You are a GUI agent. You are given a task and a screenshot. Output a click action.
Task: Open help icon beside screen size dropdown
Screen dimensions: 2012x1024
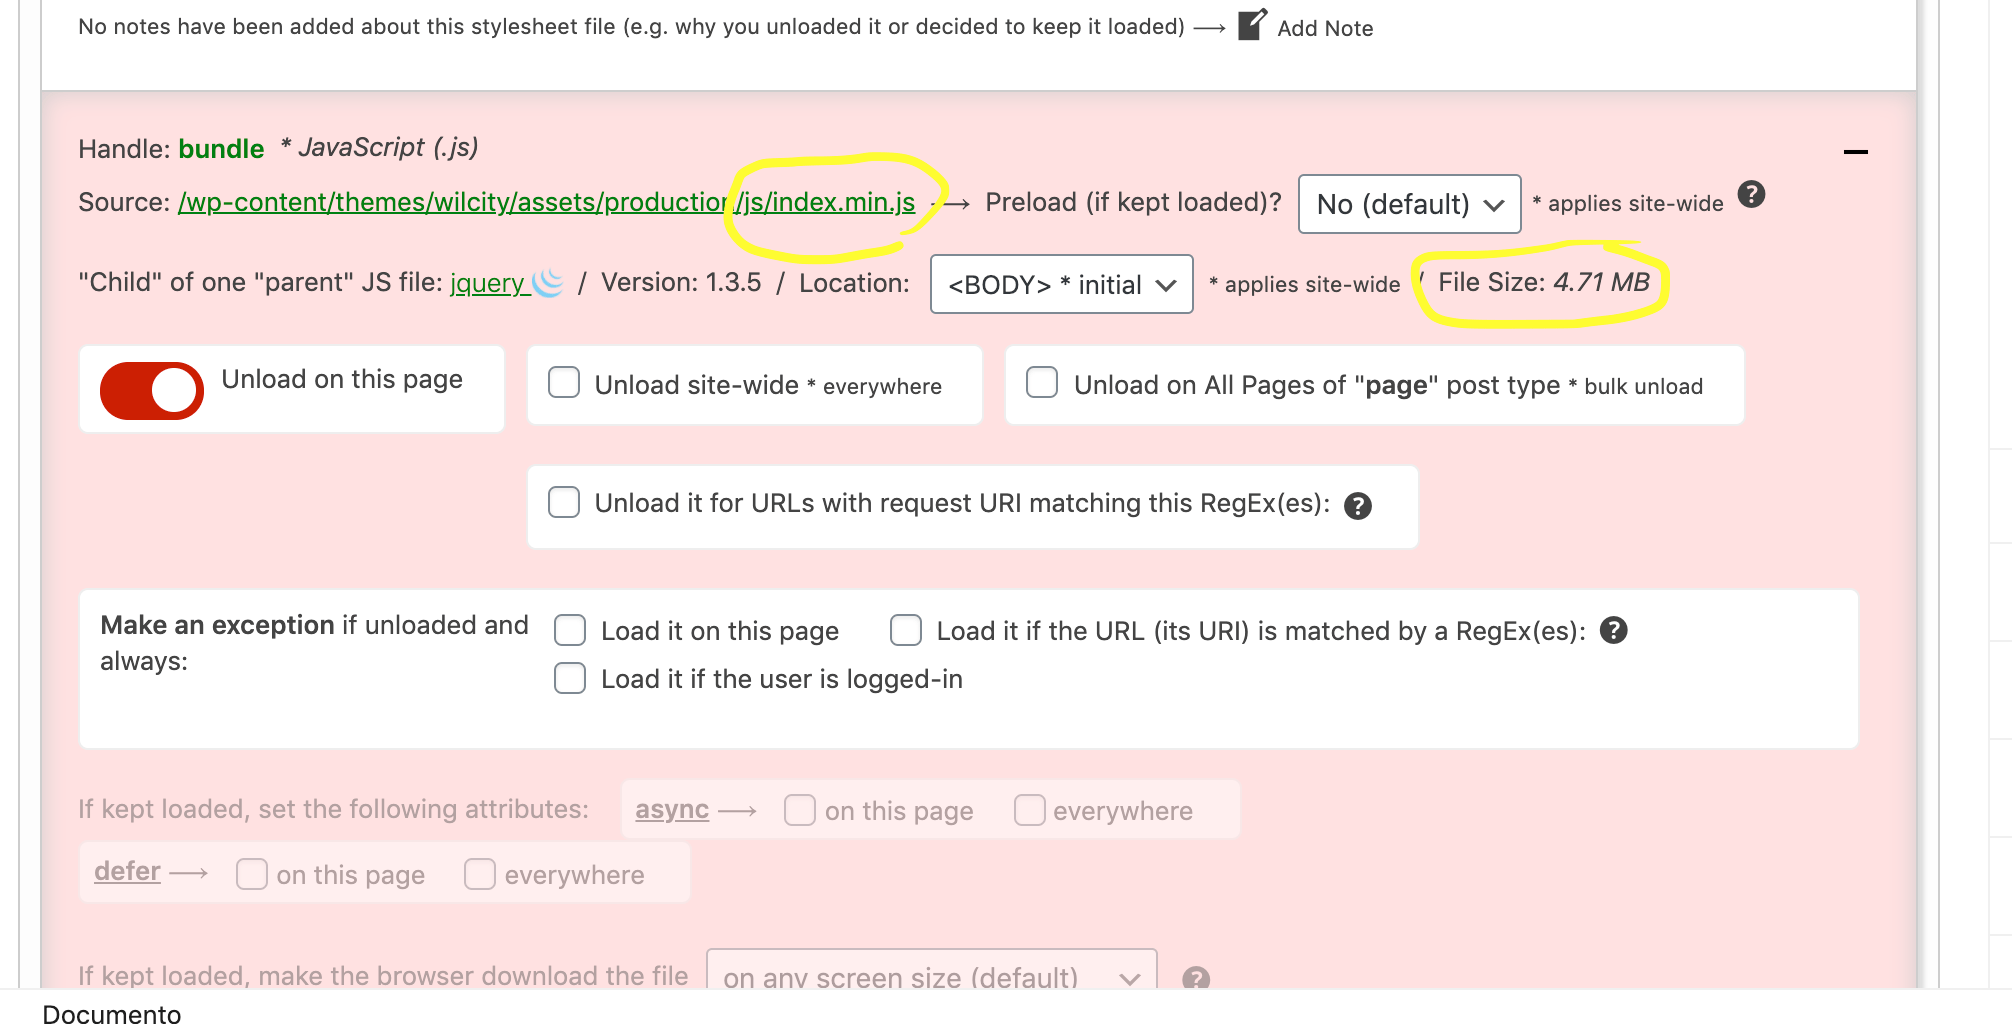(x=1195, y=978)
